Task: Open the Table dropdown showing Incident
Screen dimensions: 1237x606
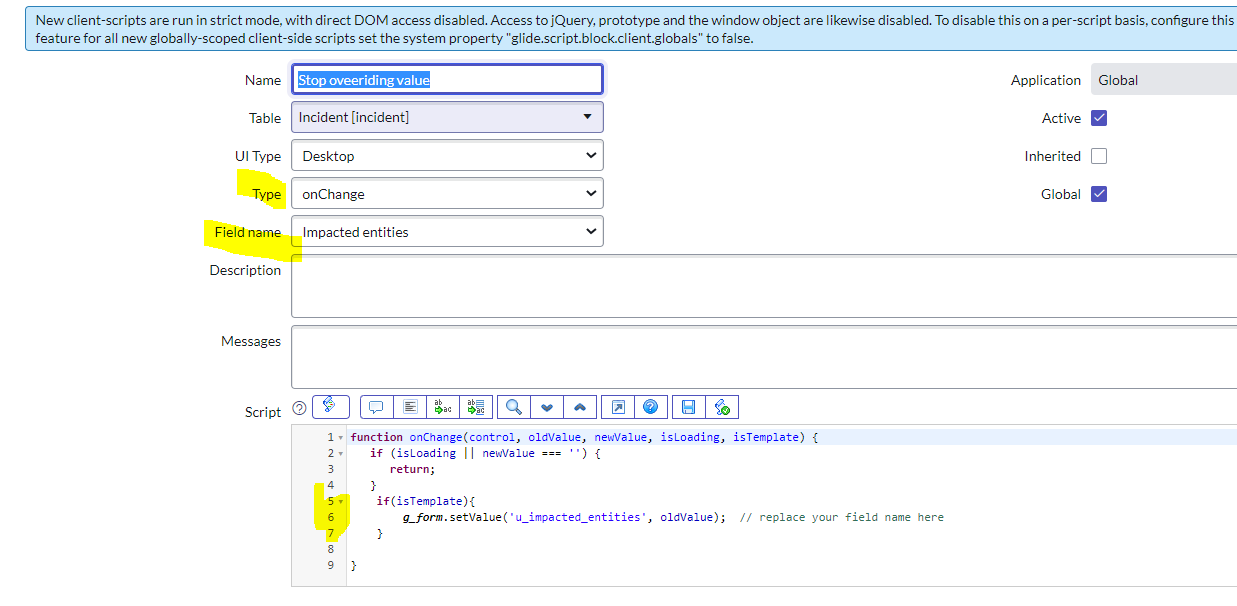Action: click(x=447, y=117)
